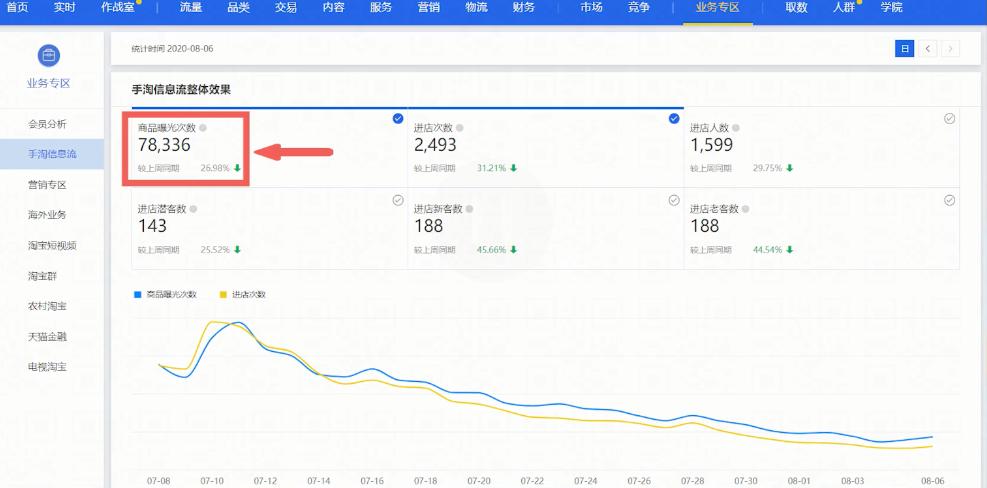987x488 pixels.
Task: Select 淘宝短视频 in the sidebar
Action: [52, 246]
